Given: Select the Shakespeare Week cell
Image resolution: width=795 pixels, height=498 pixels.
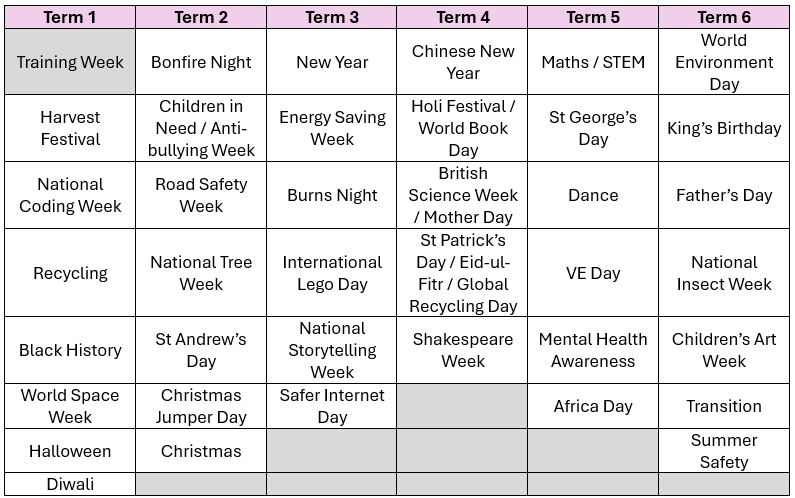Looking at the screenshot, I should (463, 350).
